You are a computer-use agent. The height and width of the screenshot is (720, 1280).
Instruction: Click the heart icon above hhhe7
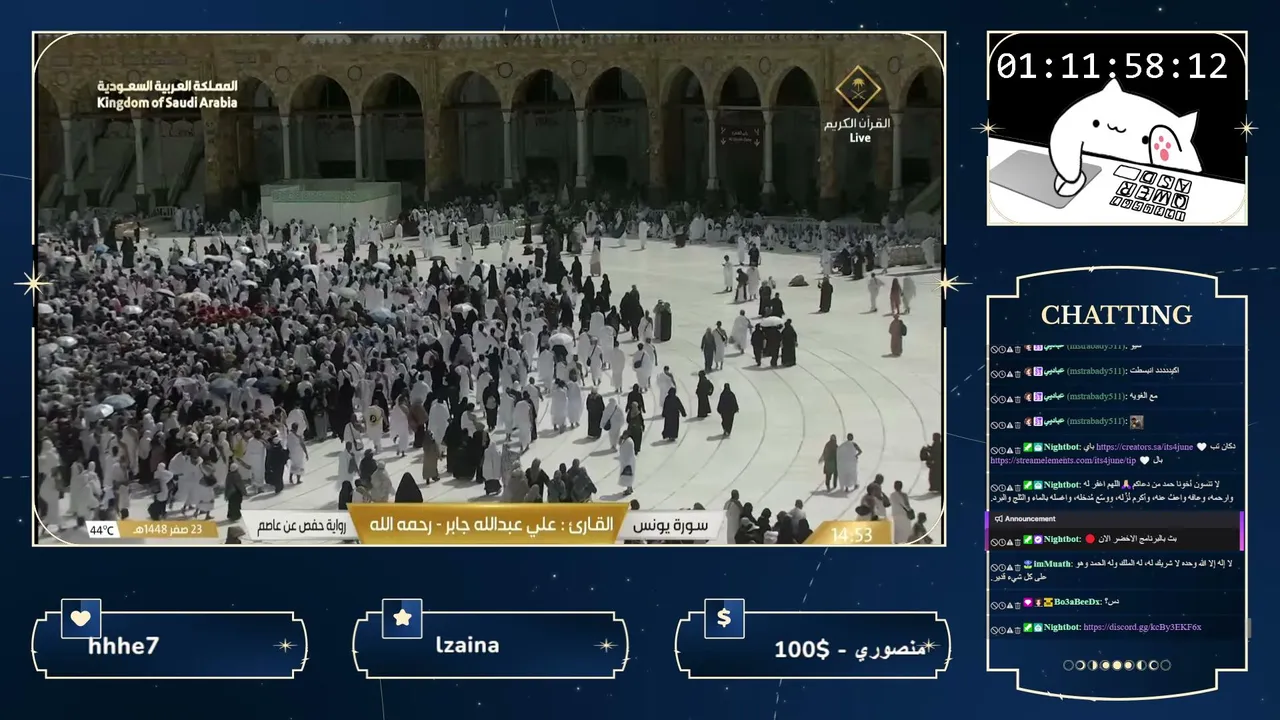[81, 618]
